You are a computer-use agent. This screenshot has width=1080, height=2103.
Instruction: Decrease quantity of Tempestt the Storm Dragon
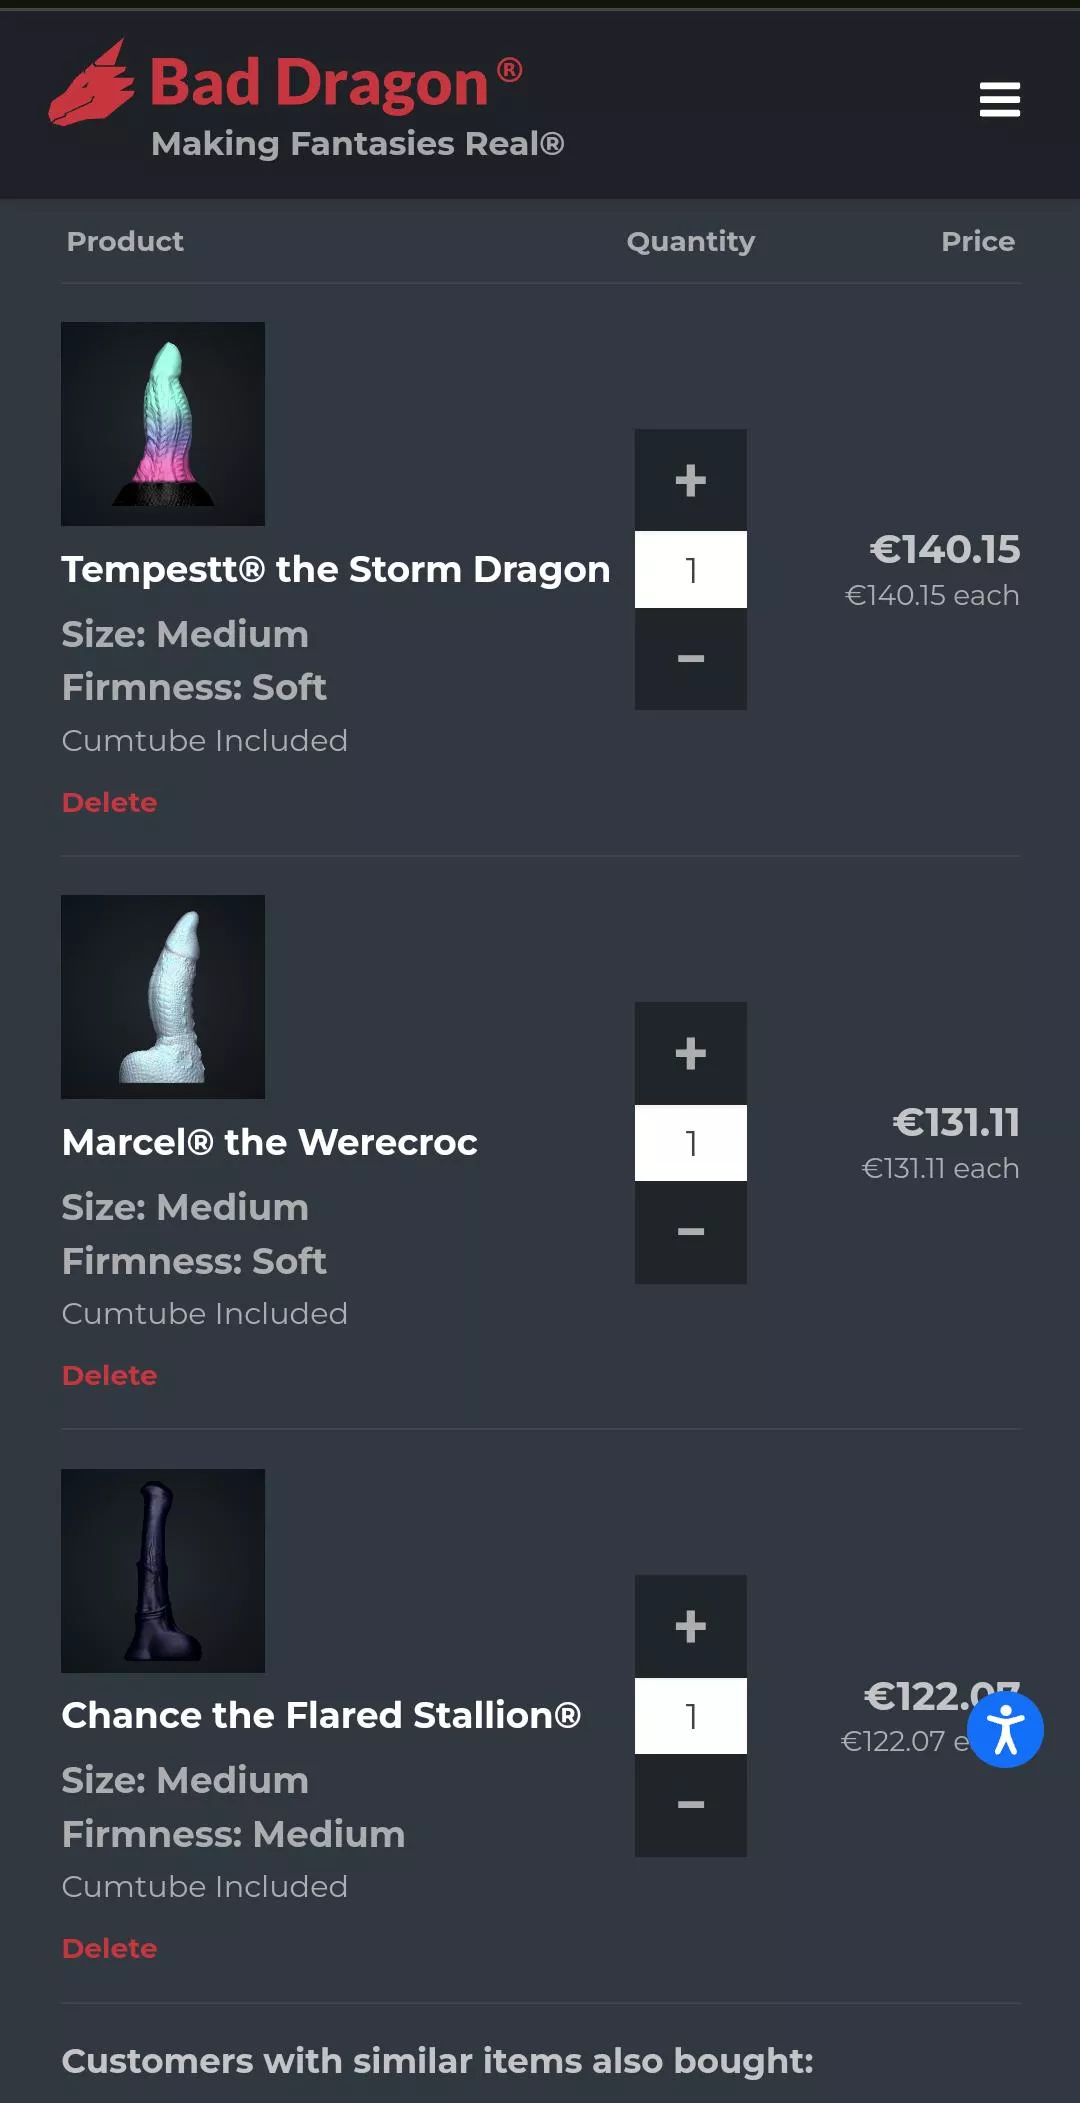(690, 659)
